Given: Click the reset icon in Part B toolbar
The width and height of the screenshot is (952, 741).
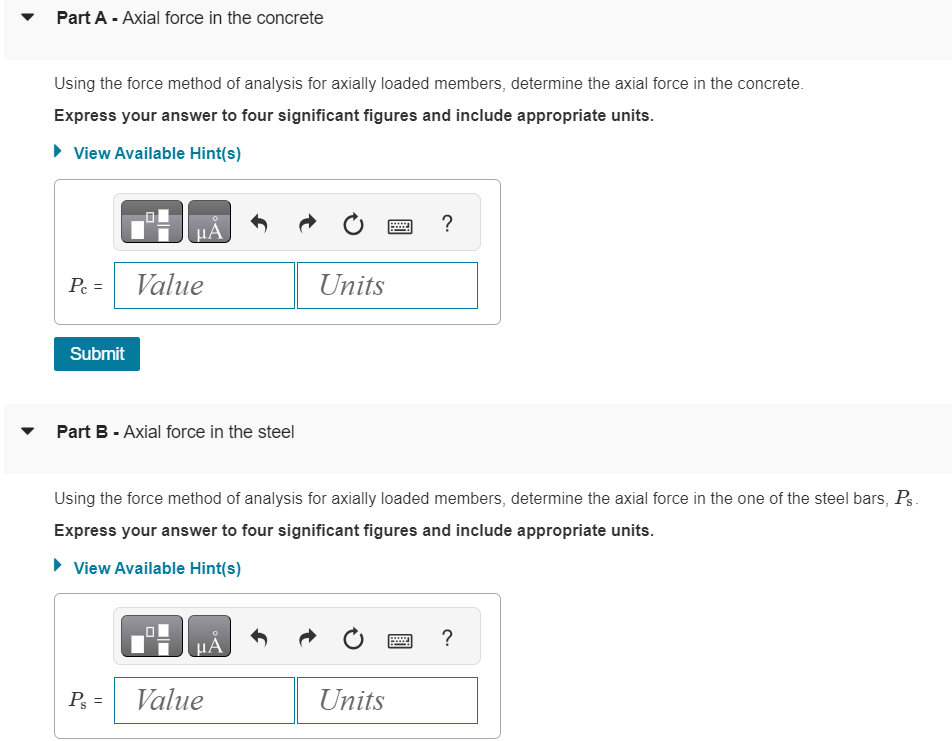Looking at the screenshot, I should click(352, 638).
